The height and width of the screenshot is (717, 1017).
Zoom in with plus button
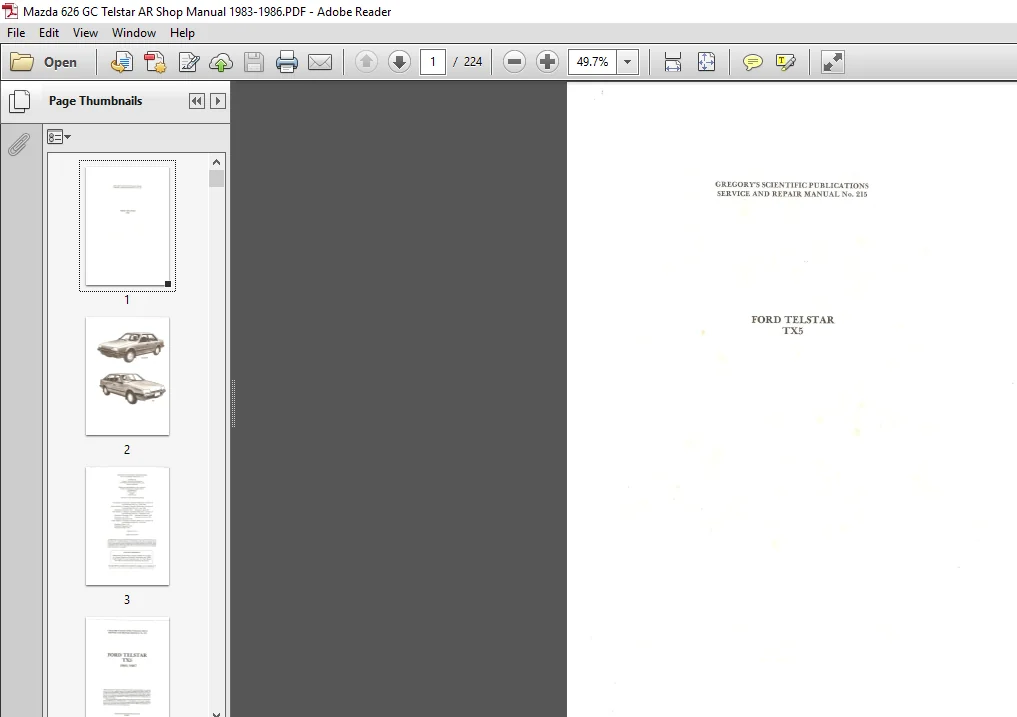(x=547, y=62)
